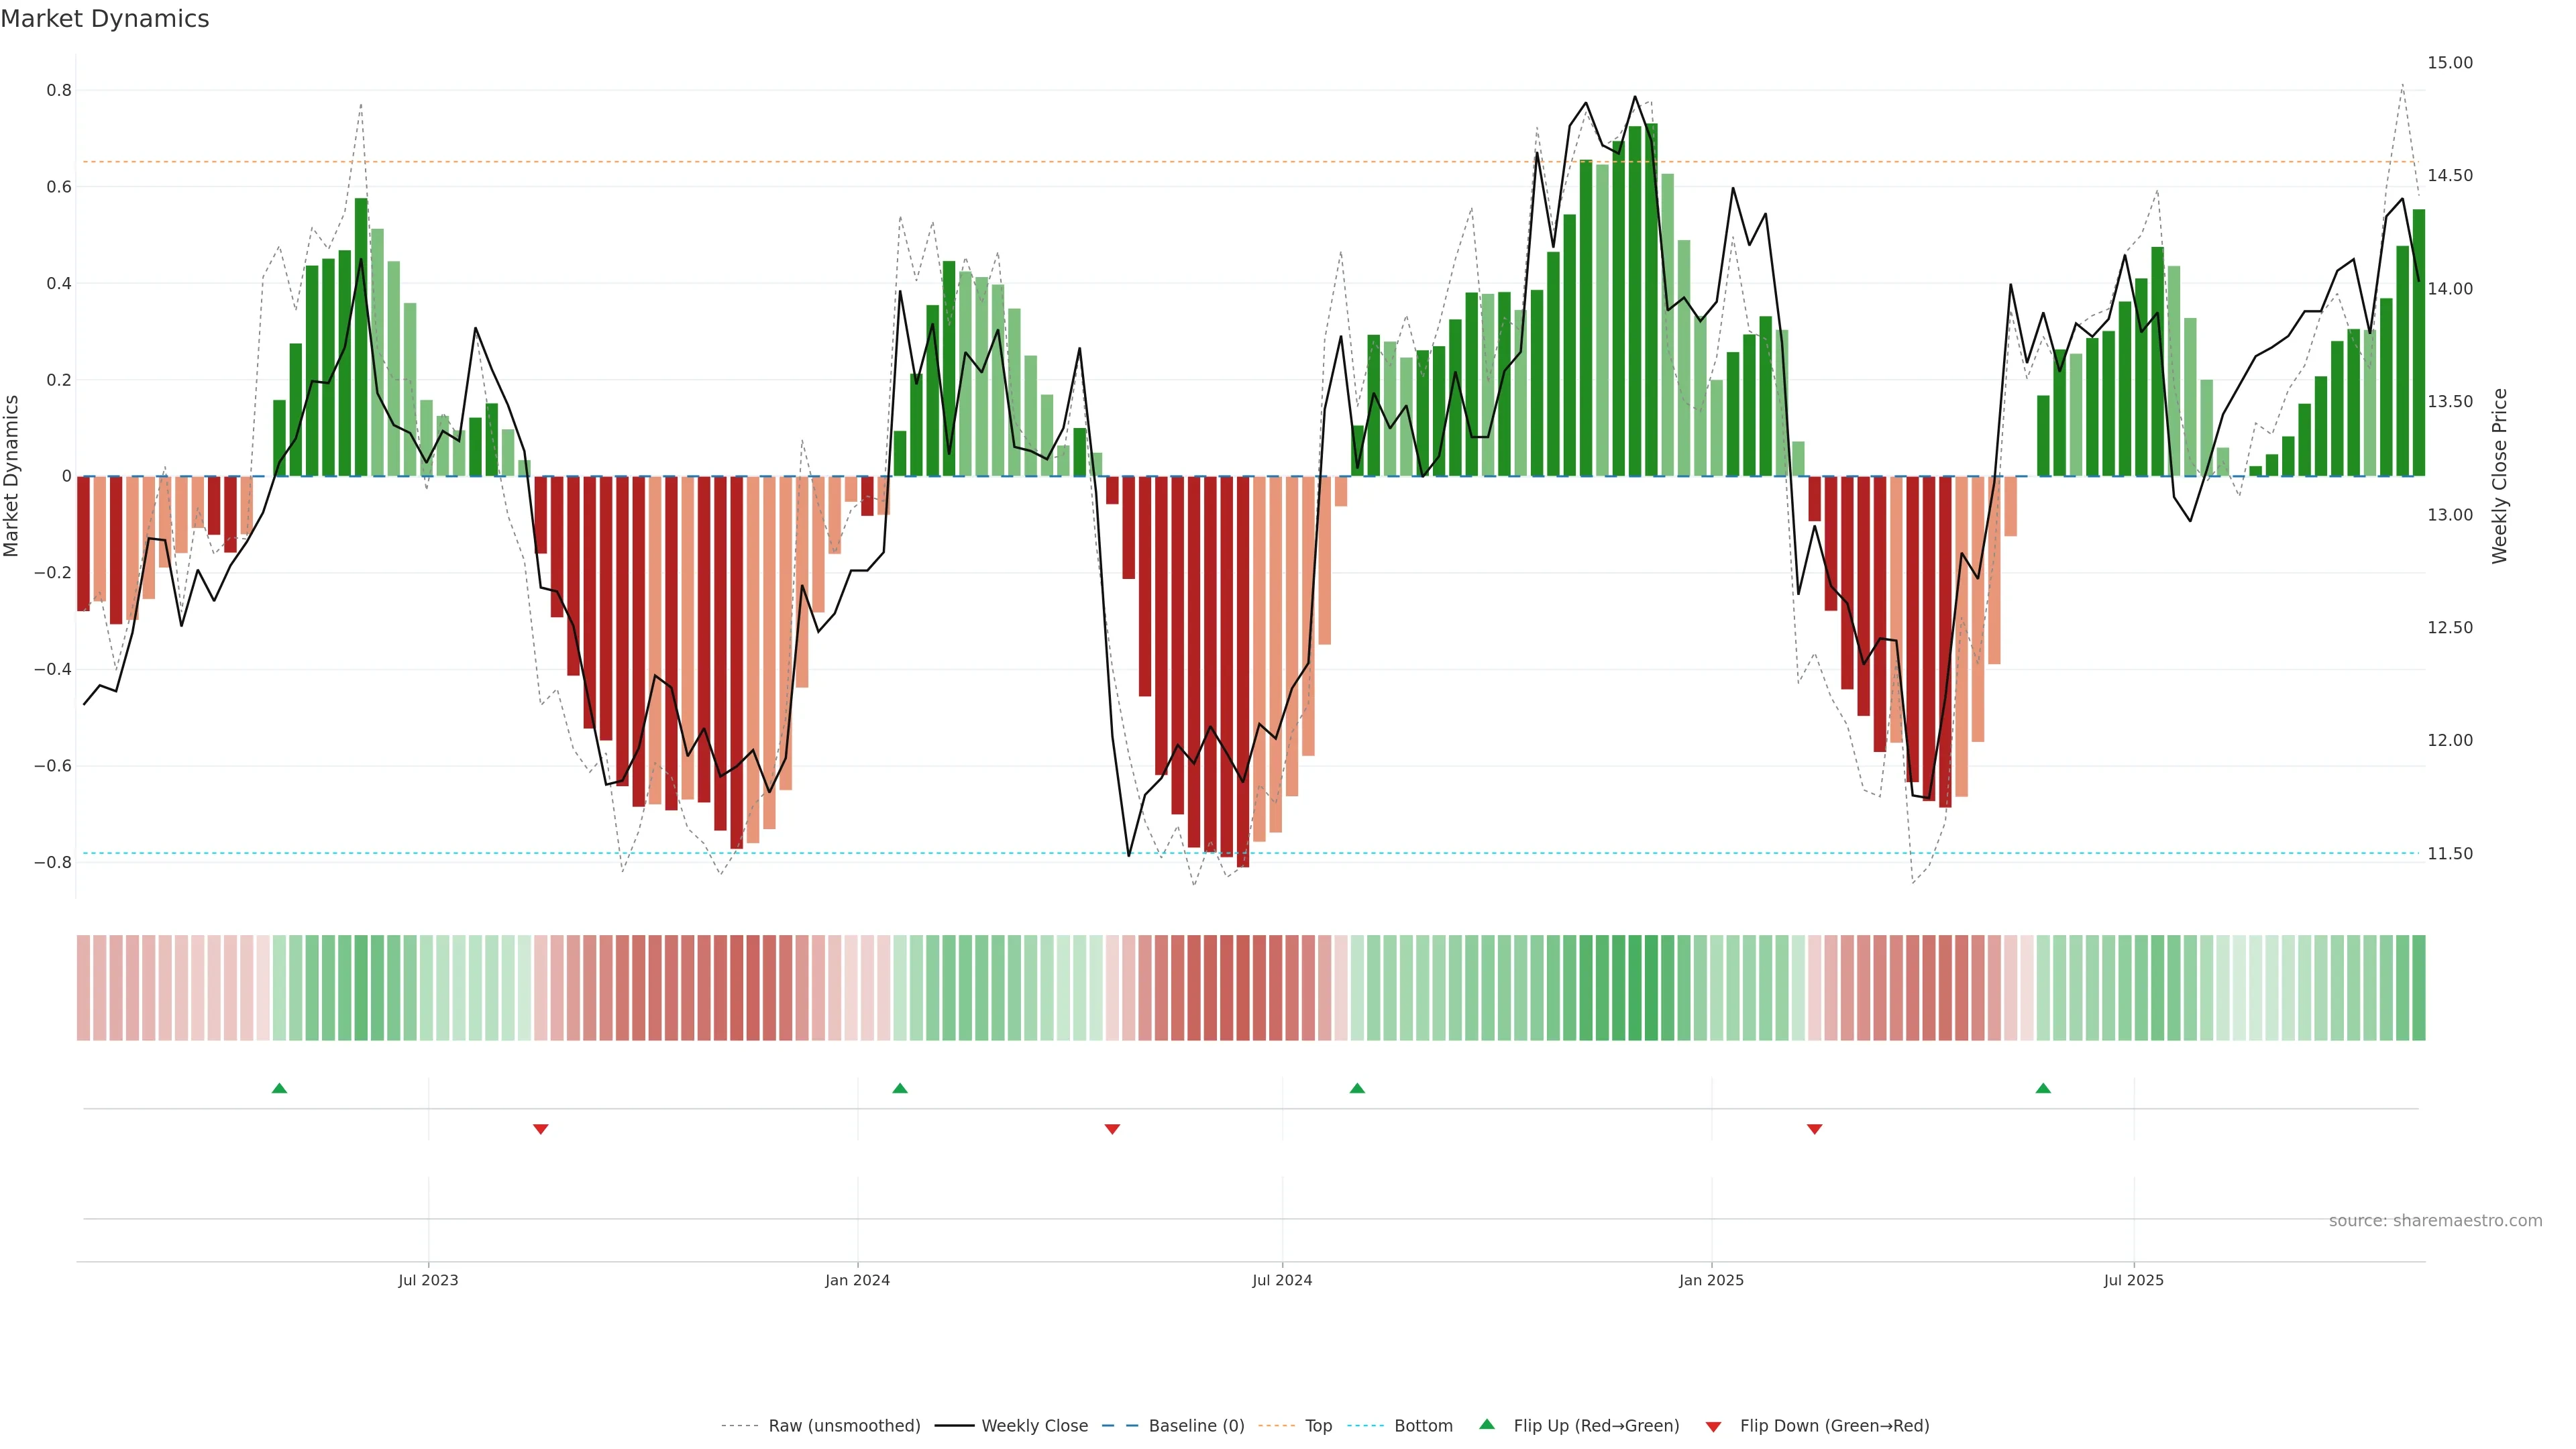
Task: Toggle the Top legend entry
Action: (x=1318, y=1426)
